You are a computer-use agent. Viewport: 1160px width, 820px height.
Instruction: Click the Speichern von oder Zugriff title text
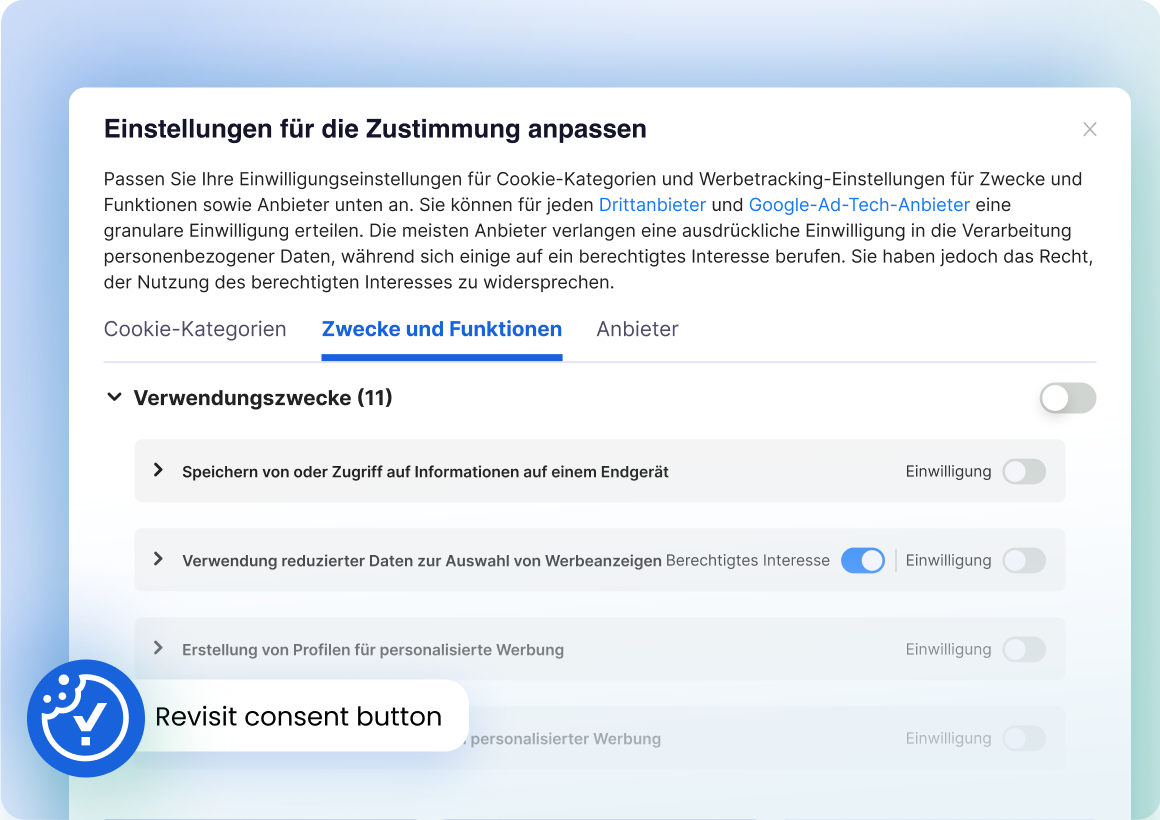pos(425,471)
